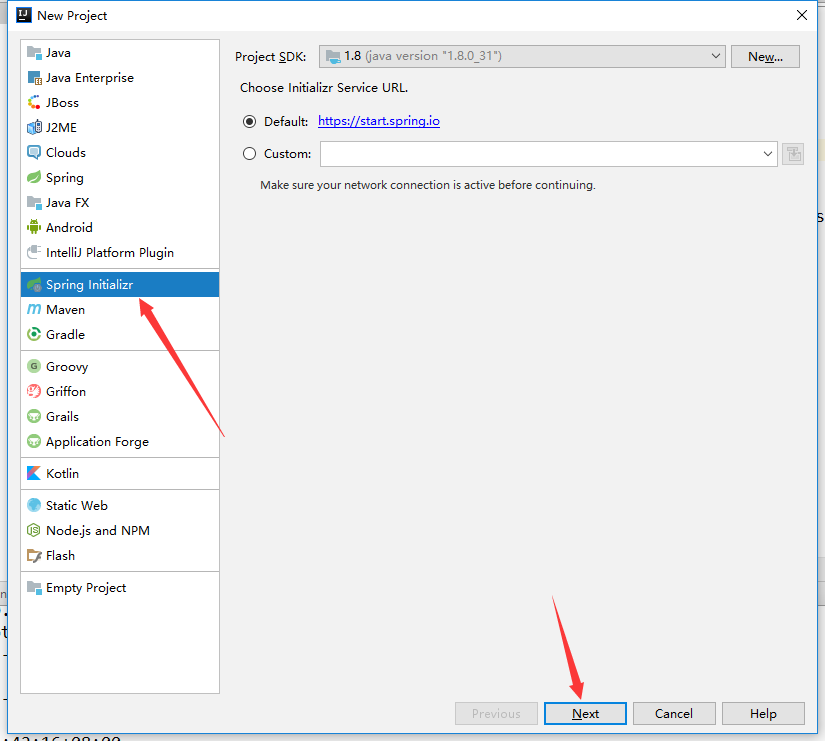
Task: Click the Node.js and NPM icon
Action: coord(34,530)
